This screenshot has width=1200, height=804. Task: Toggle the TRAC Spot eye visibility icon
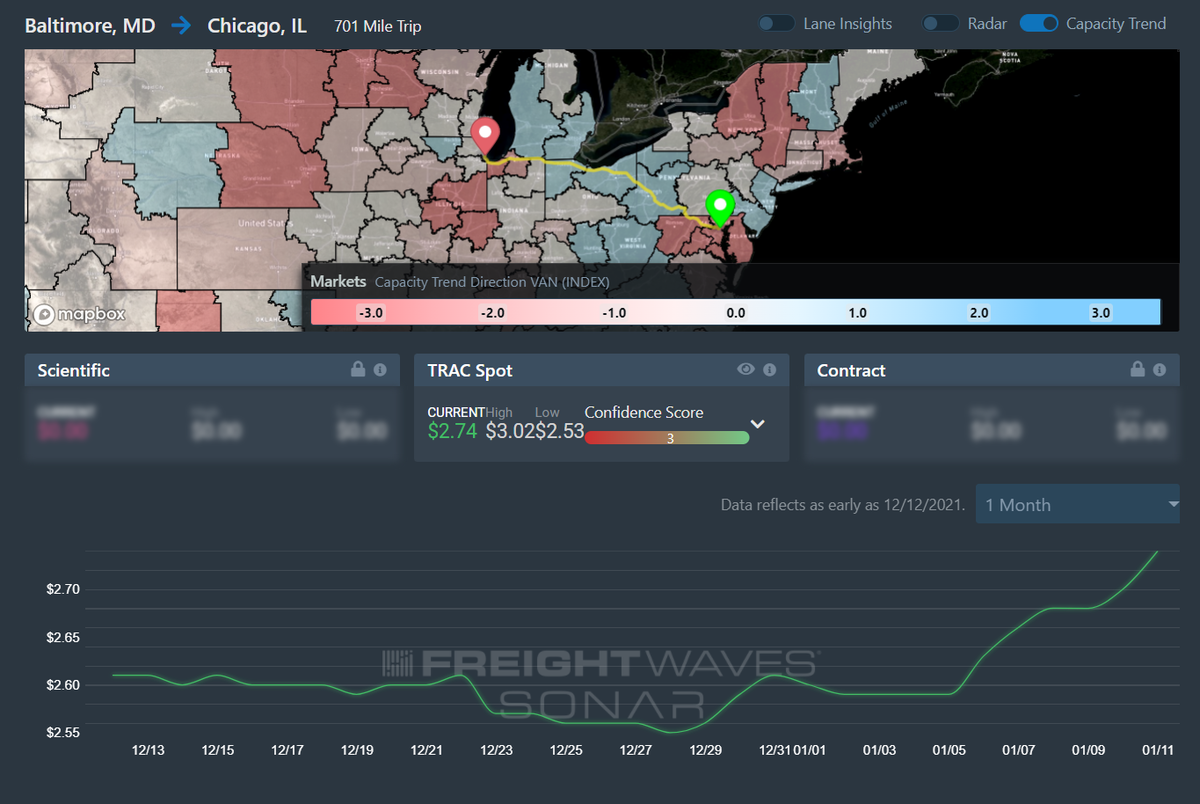click(746, 369)
